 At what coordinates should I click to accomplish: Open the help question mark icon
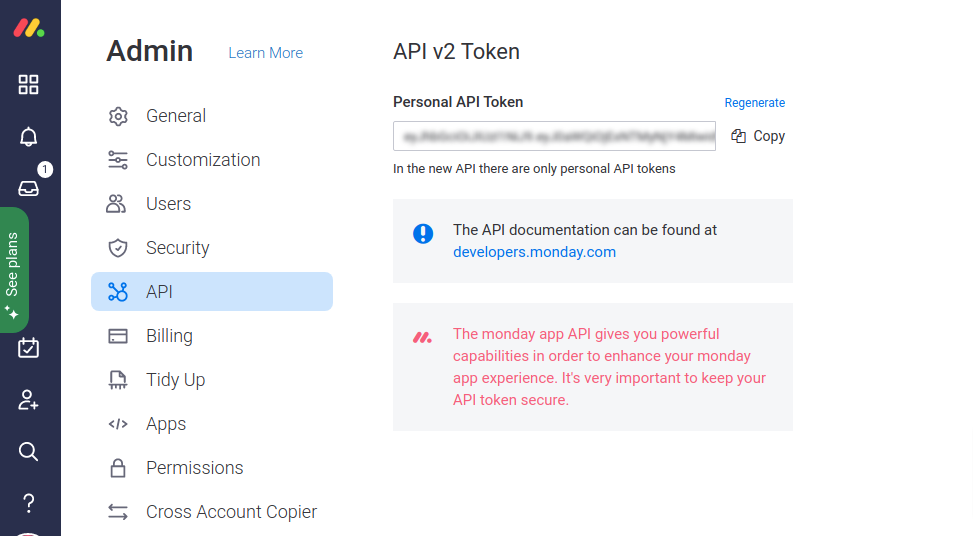coord(28,502)
